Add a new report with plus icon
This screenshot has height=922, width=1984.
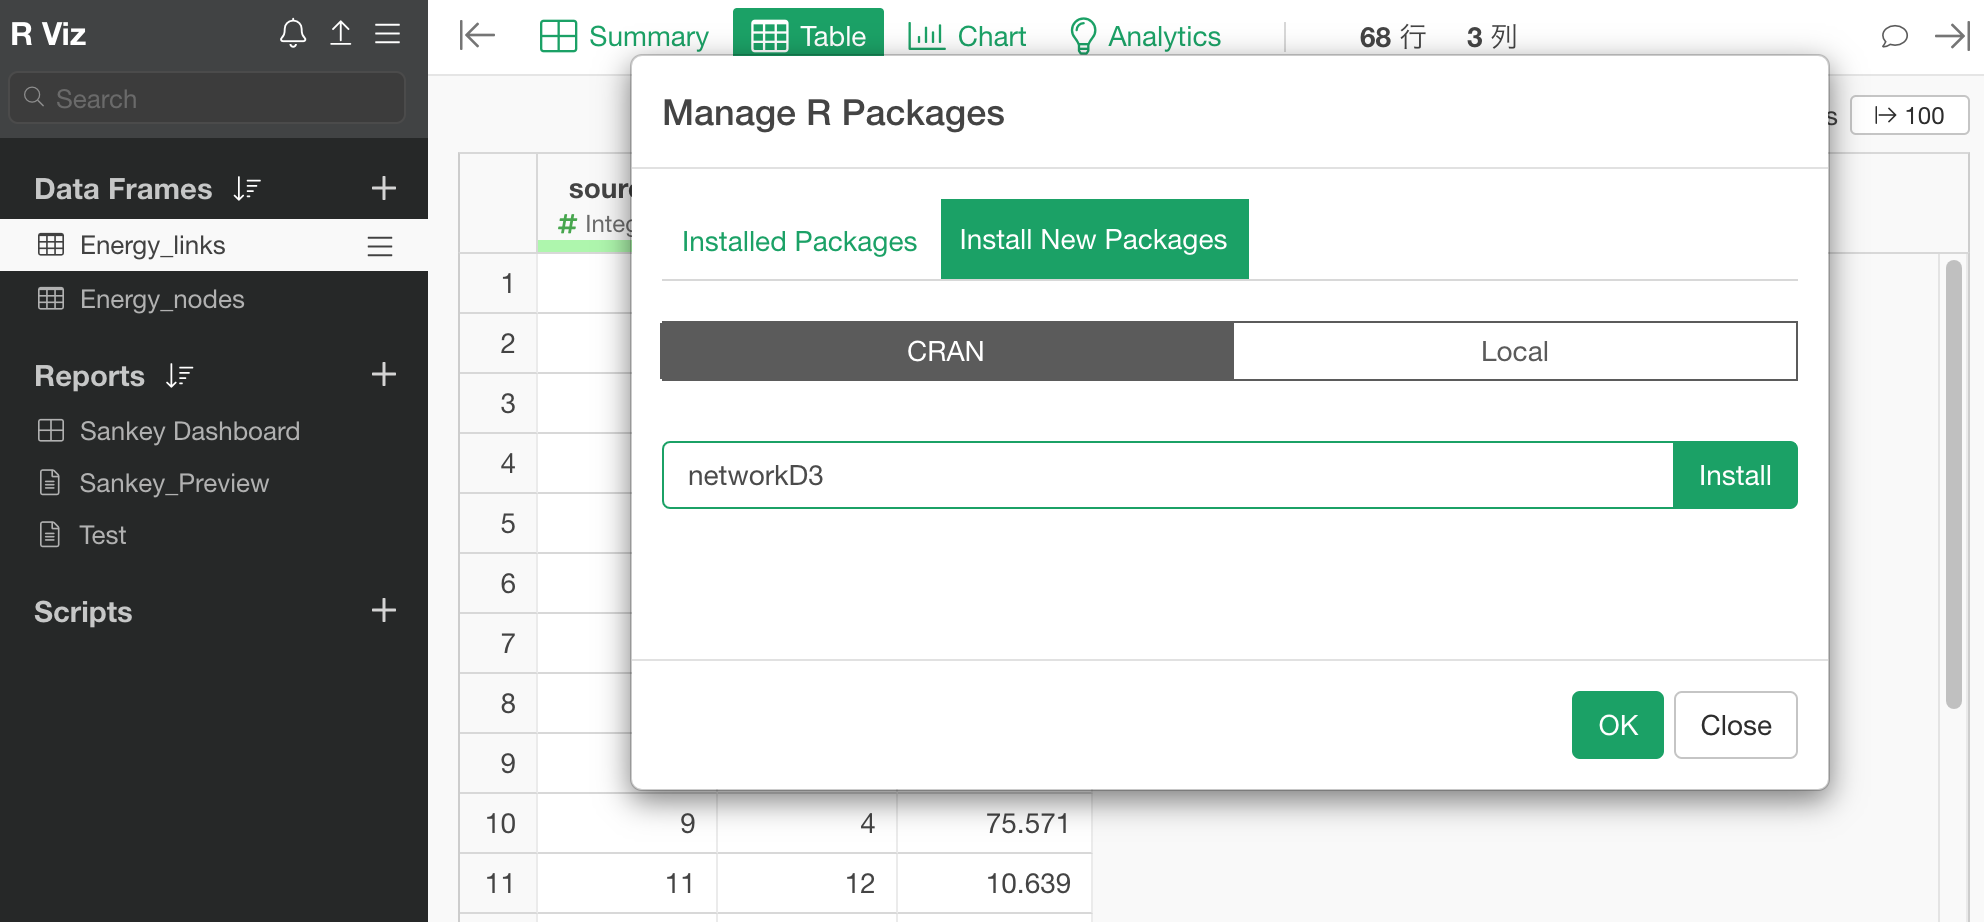(384, 375)
